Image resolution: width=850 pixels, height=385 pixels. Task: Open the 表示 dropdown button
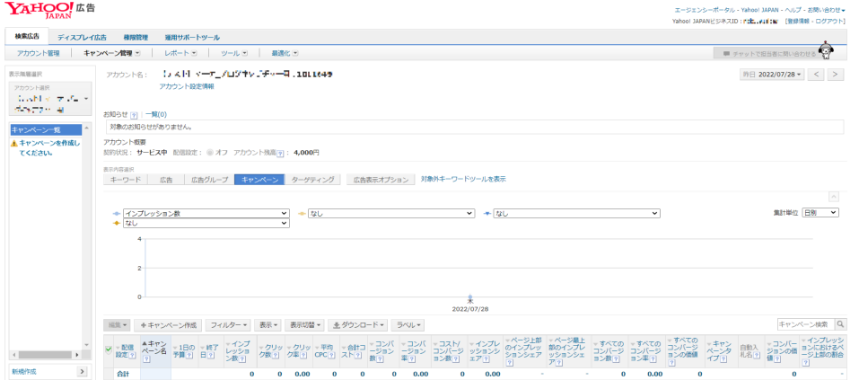click(268, 325)
